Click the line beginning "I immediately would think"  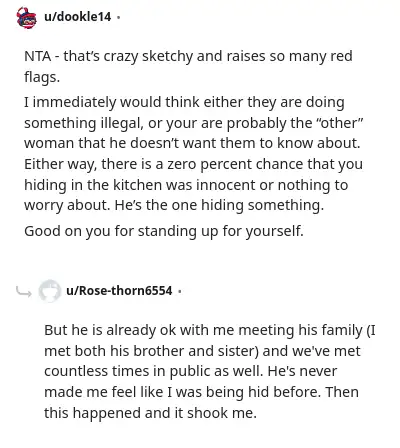point(184,103)
